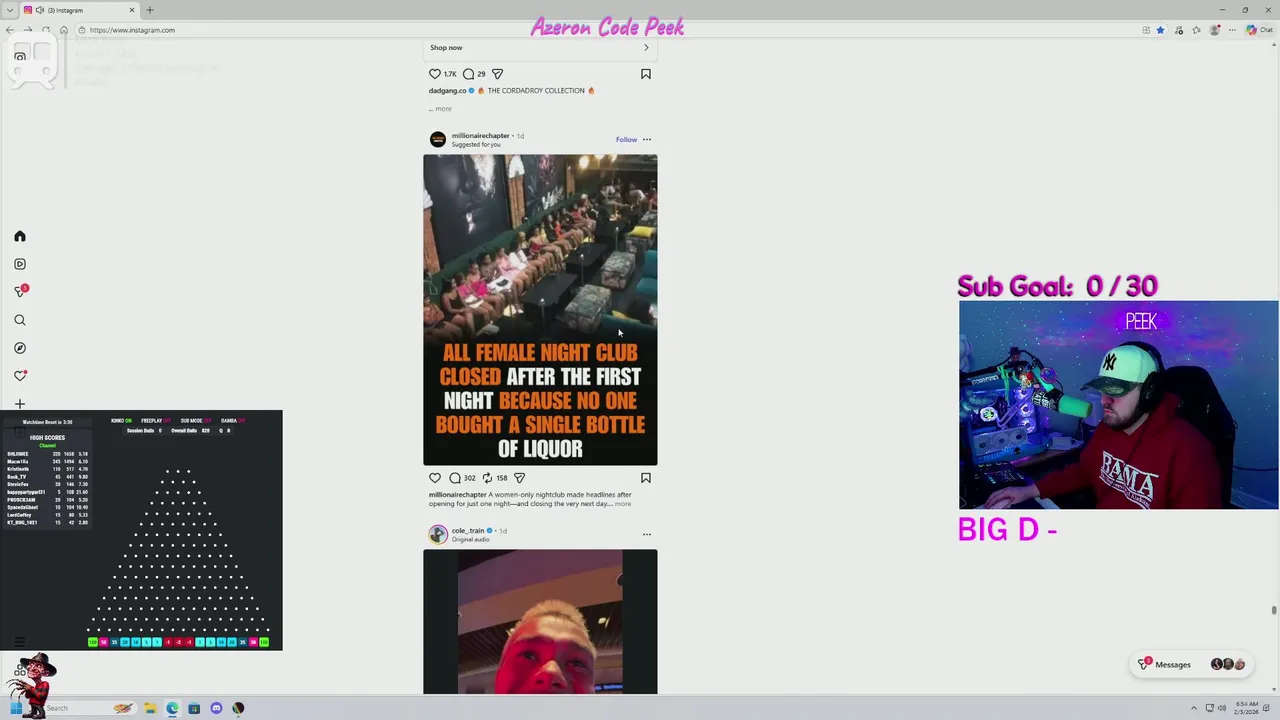The width and height of the screenshot is (1280, 720).
Task: Save the dadgang.co post with bookmark icon
Action: click(x=646, y=74)
